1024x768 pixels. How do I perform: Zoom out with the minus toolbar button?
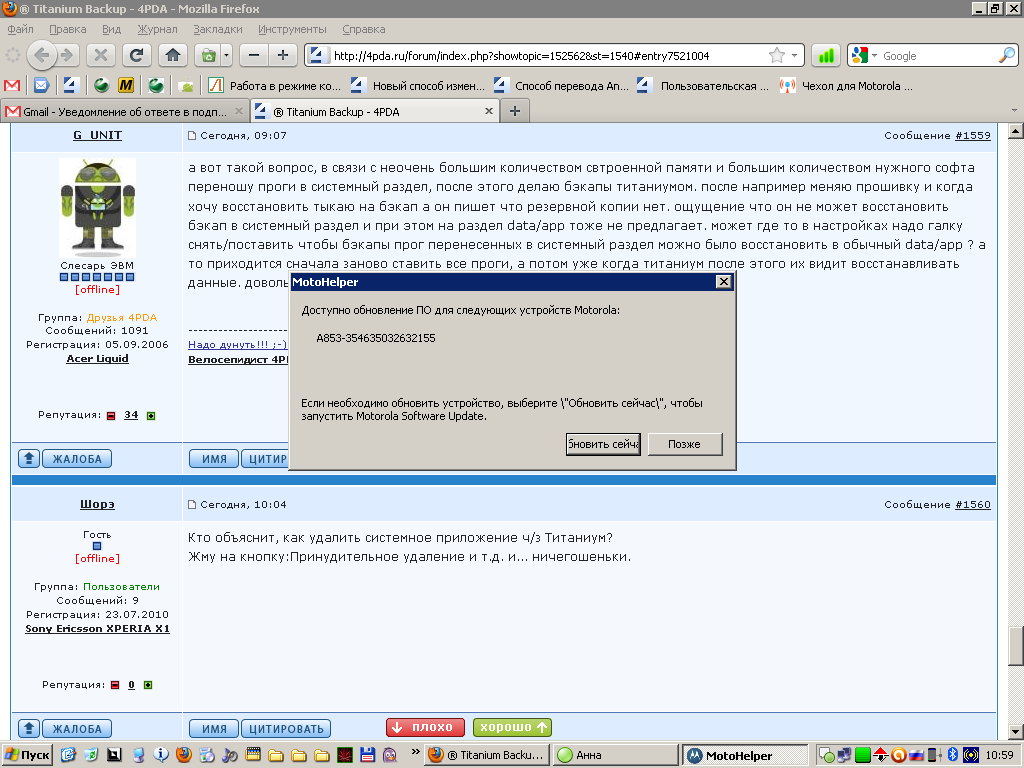click(254, 56)
